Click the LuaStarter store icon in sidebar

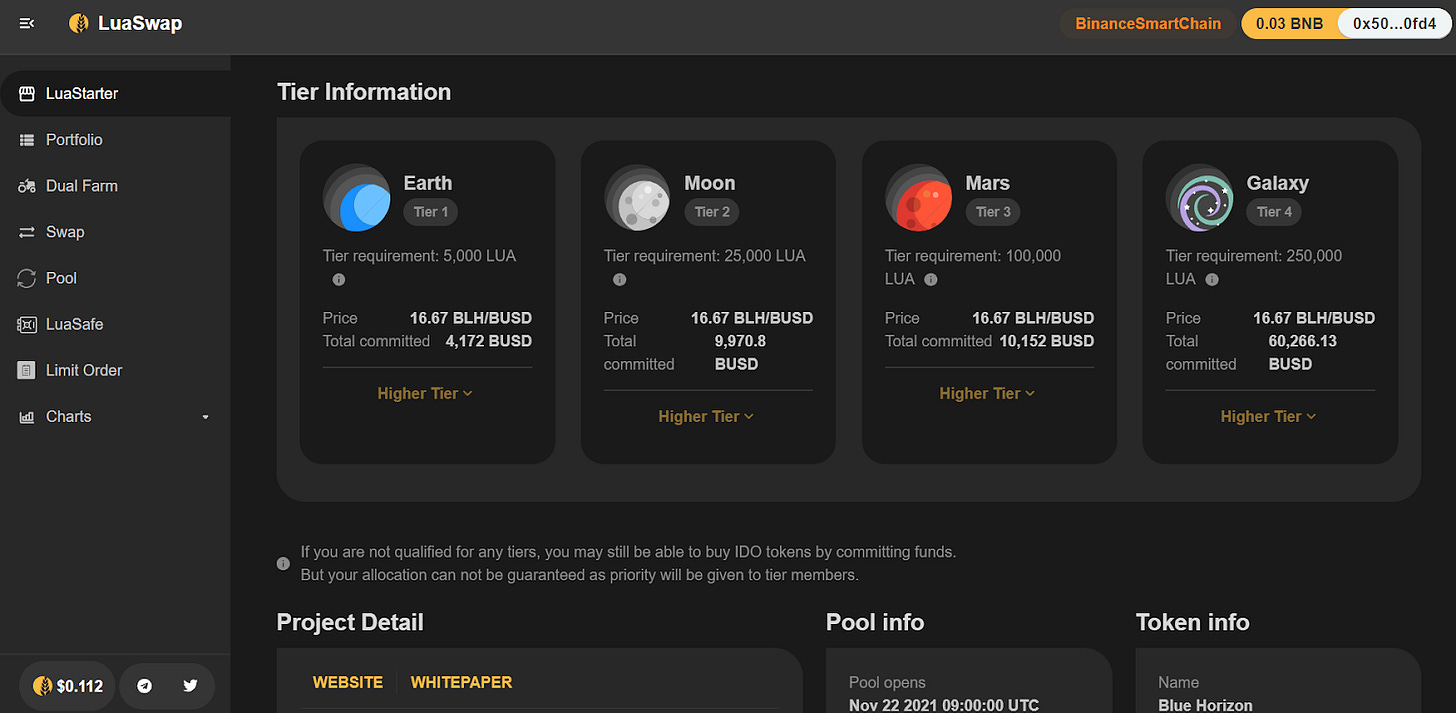coord(27,94)
